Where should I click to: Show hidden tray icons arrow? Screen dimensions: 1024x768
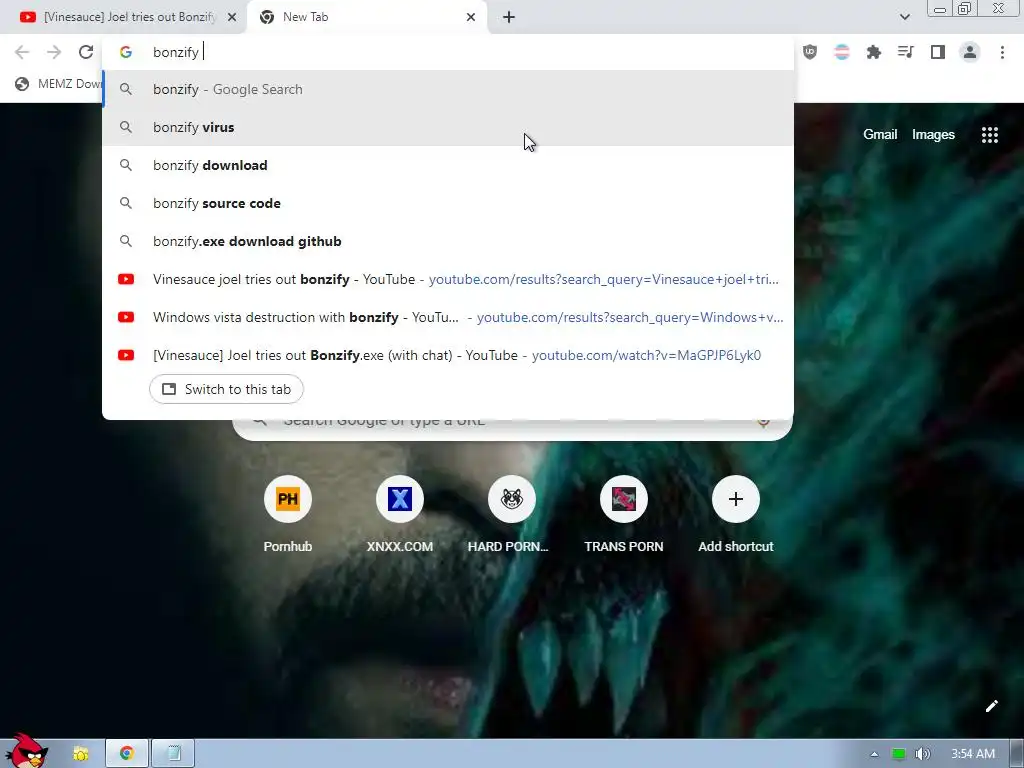[x=874, y=754]
